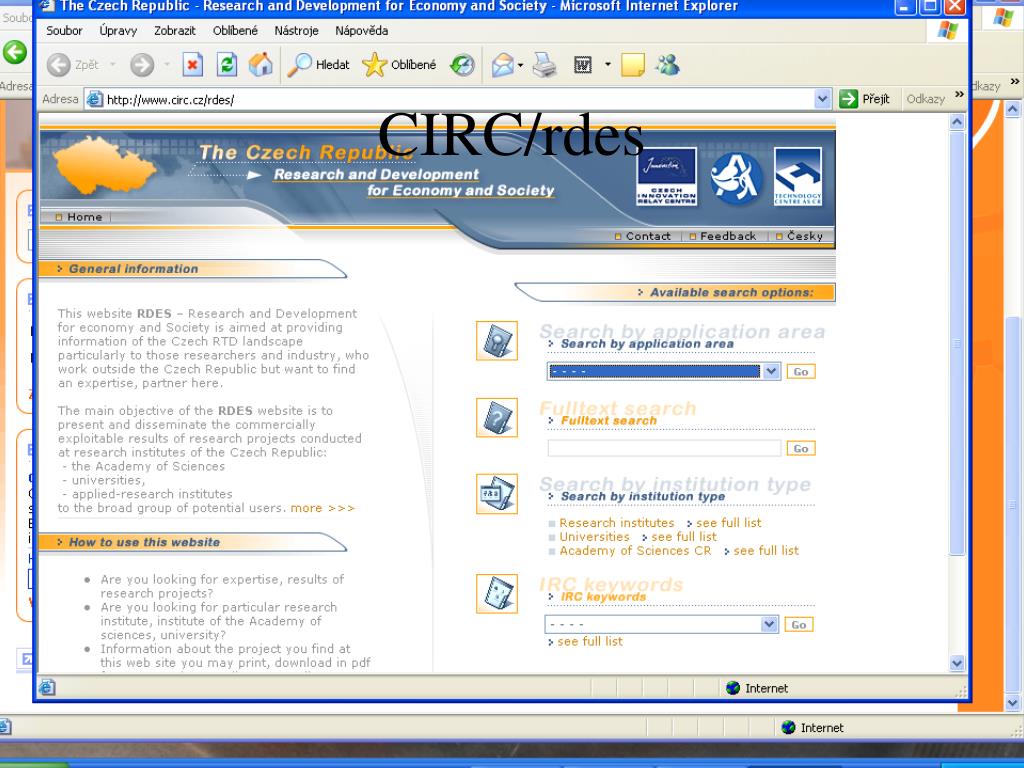This screenshot has height=768, width=1024.
Task: Click 'see full list' beside Research institutes
Action: pyautogui.click(x=728, y=523)
